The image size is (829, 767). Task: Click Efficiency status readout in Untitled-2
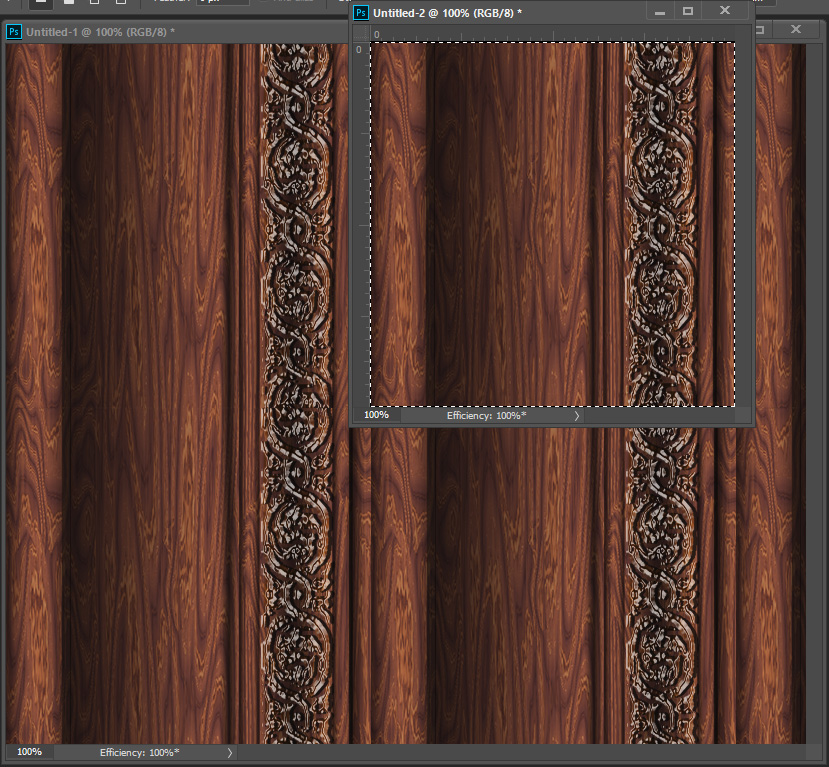pos(486,415)
